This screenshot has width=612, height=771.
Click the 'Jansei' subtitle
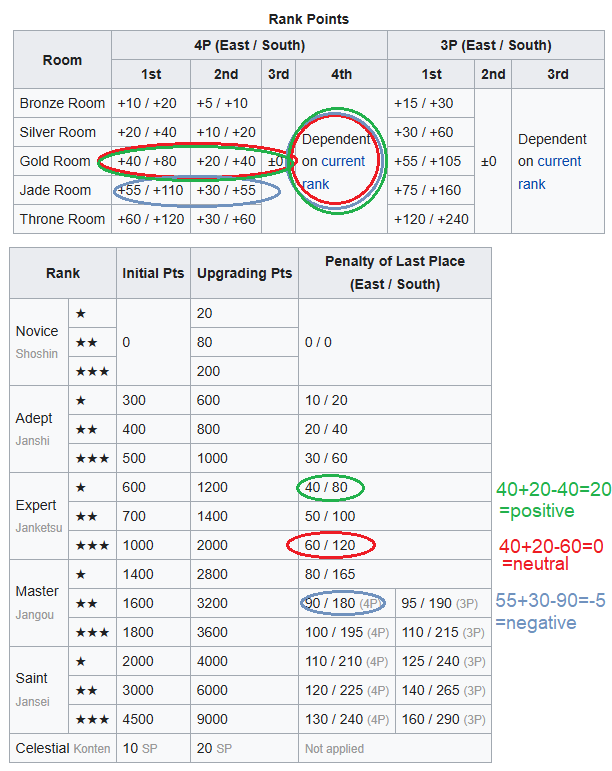[32, 702]
